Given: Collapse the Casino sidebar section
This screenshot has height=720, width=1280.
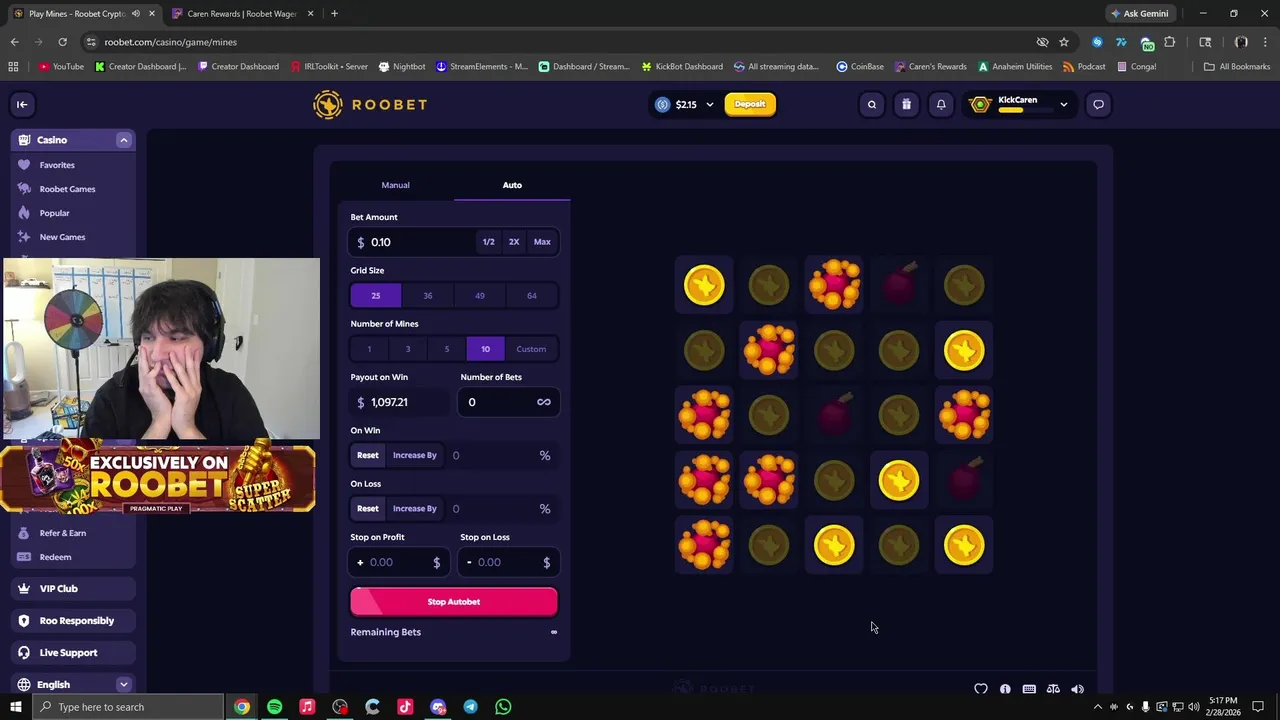Looking at the screenshot, I should pyautogui.click(x=124, y=140).
